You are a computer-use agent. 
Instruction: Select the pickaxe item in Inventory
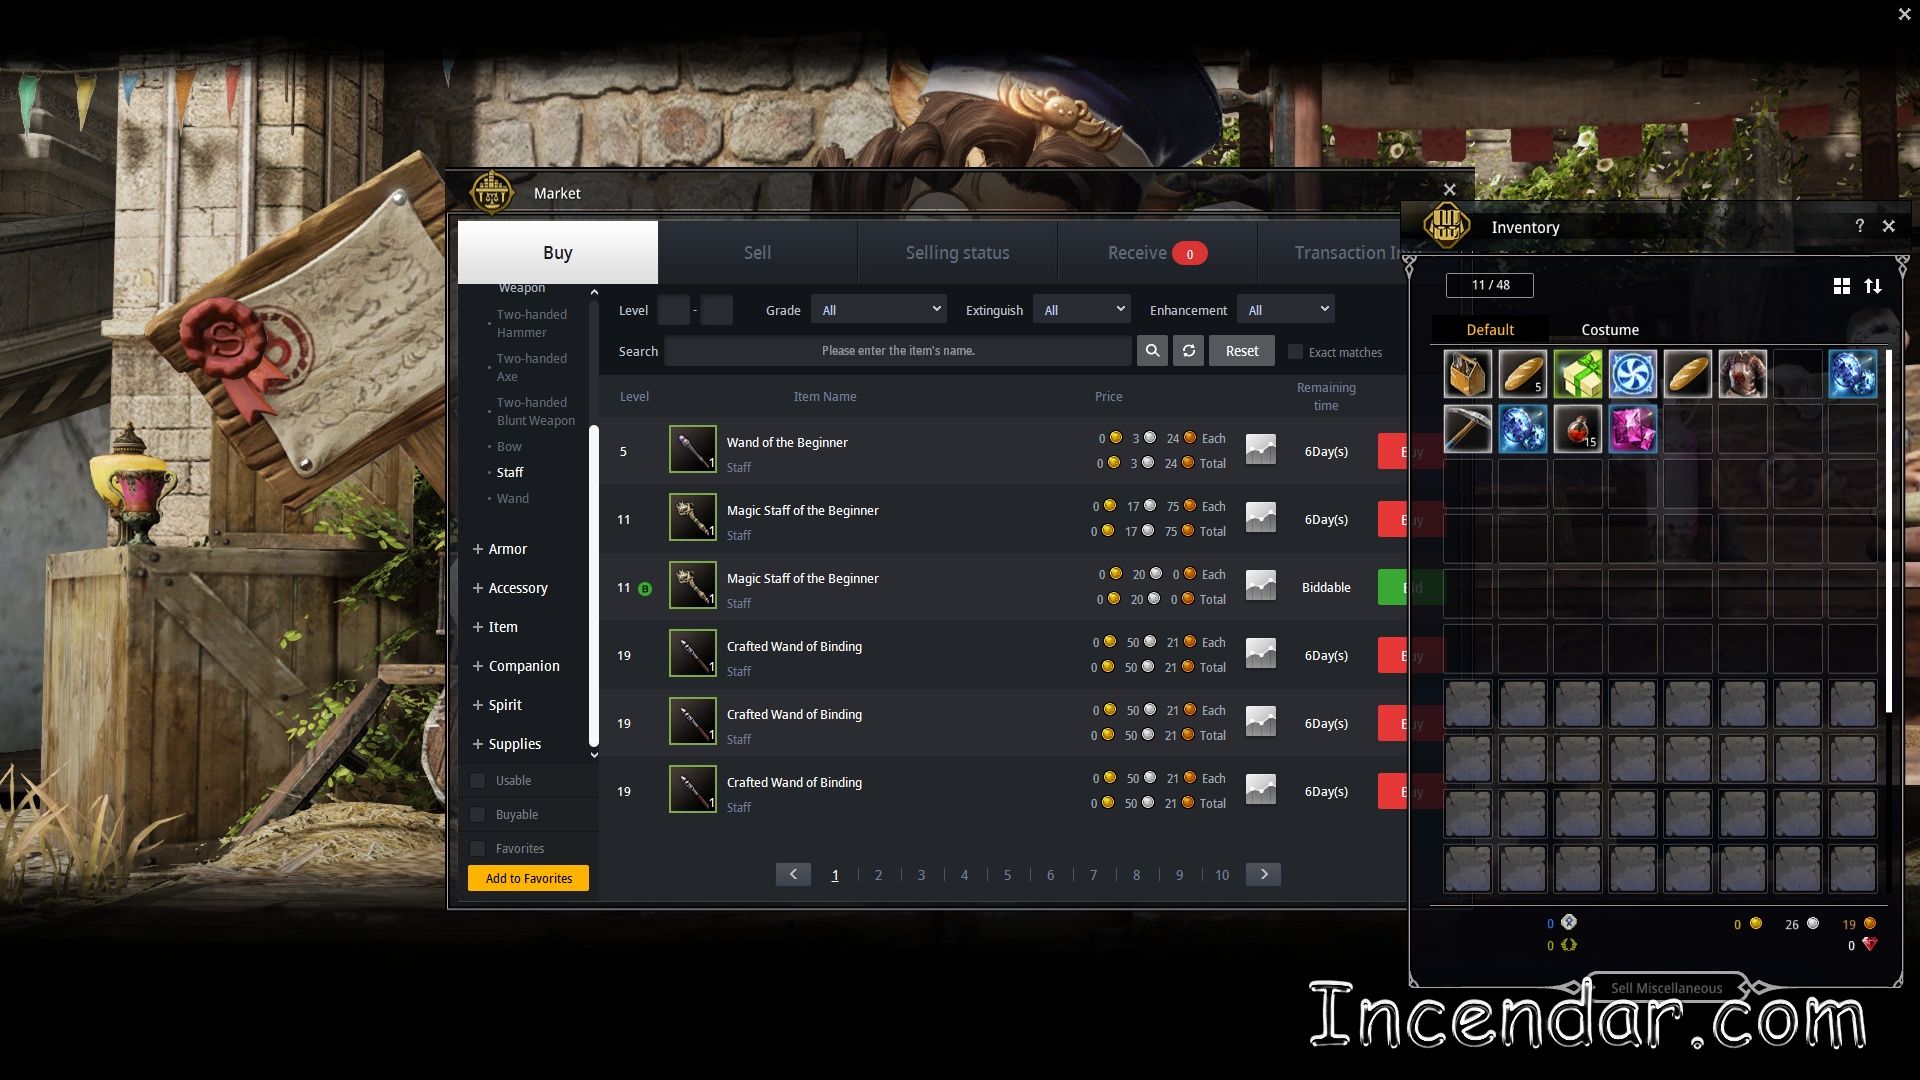click(x=1467, y=429)
